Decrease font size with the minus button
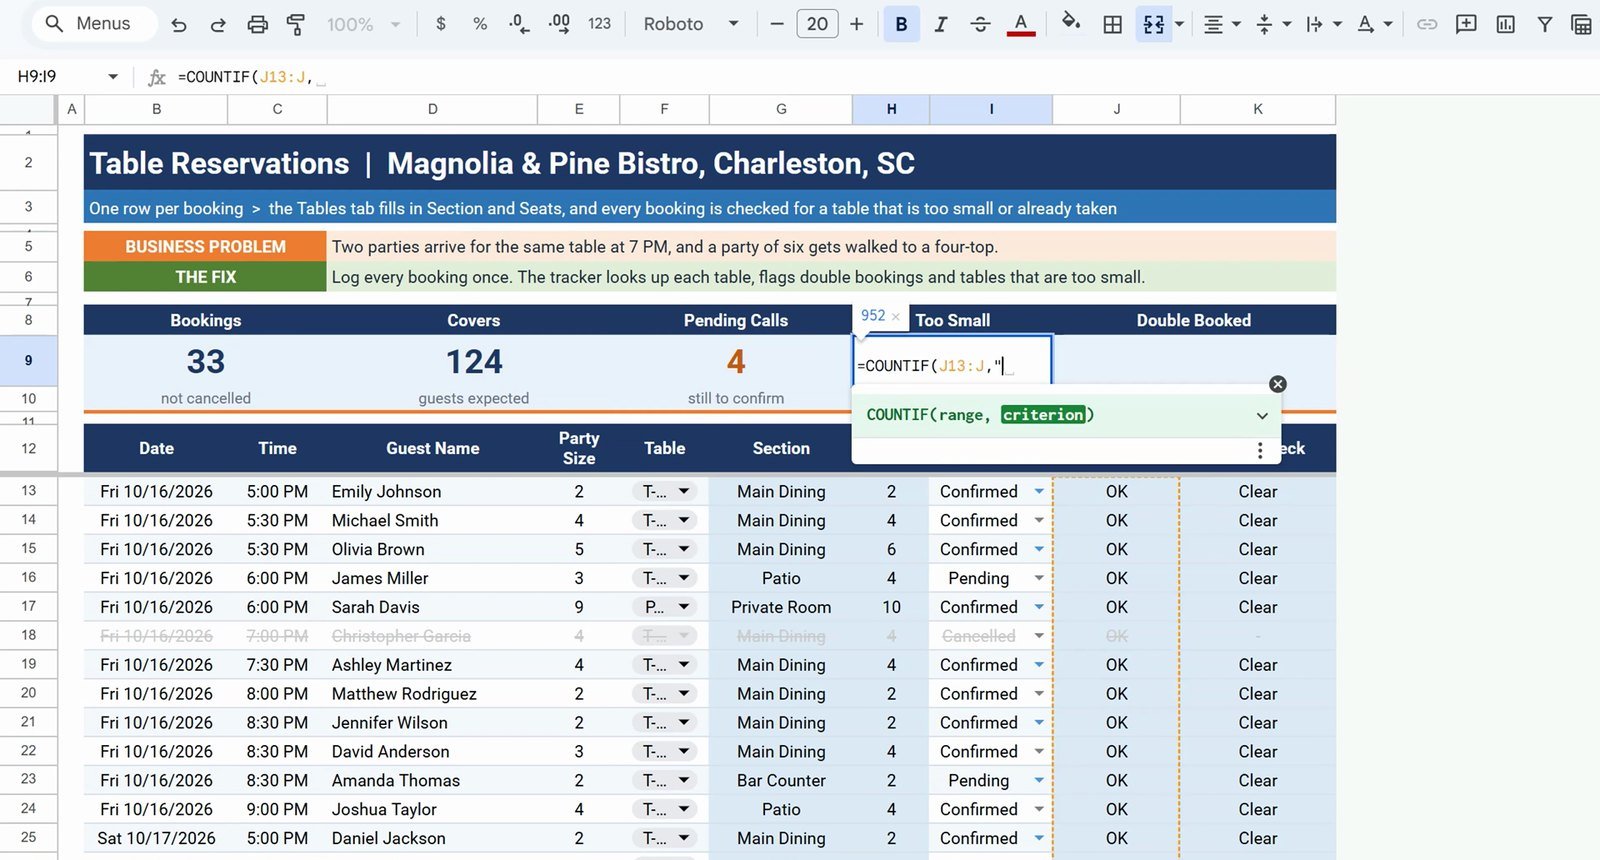Viewport: 1600px width, 860px height. 777,24
